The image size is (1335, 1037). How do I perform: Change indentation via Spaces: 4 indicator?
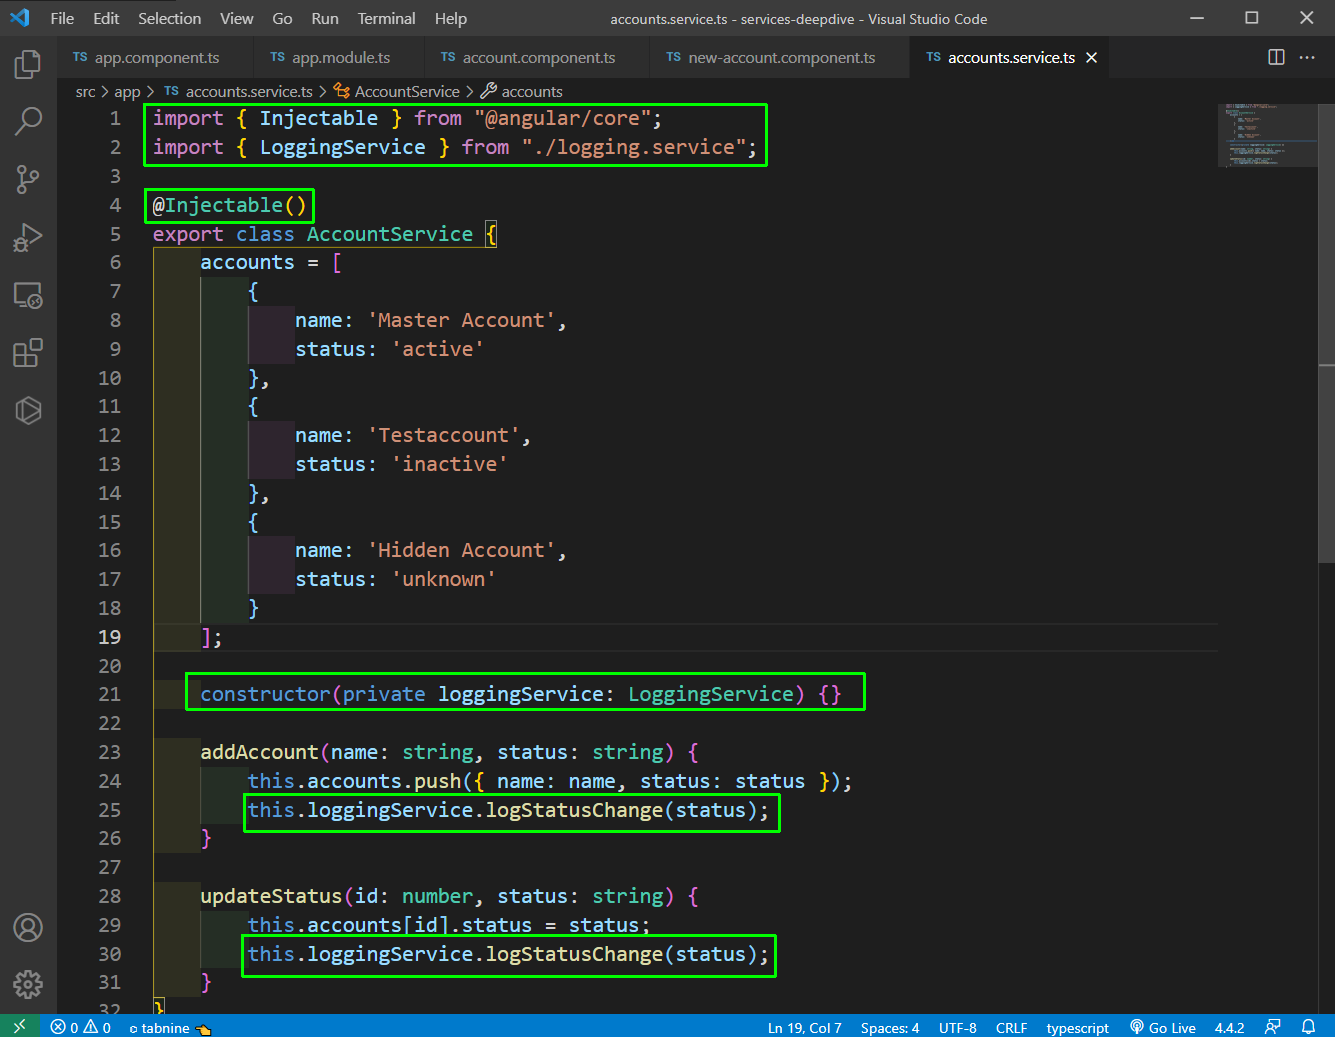click(889, 1027)
